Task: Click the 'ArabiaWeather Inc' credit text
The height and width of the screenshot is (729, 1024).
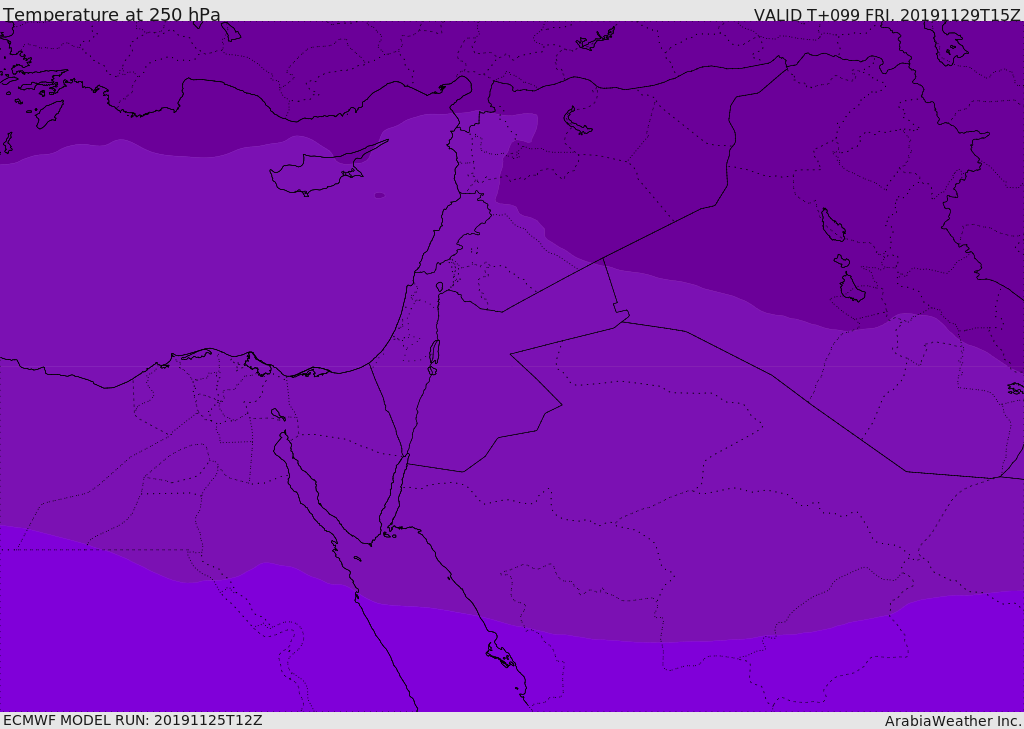Action: pos(953,721)
